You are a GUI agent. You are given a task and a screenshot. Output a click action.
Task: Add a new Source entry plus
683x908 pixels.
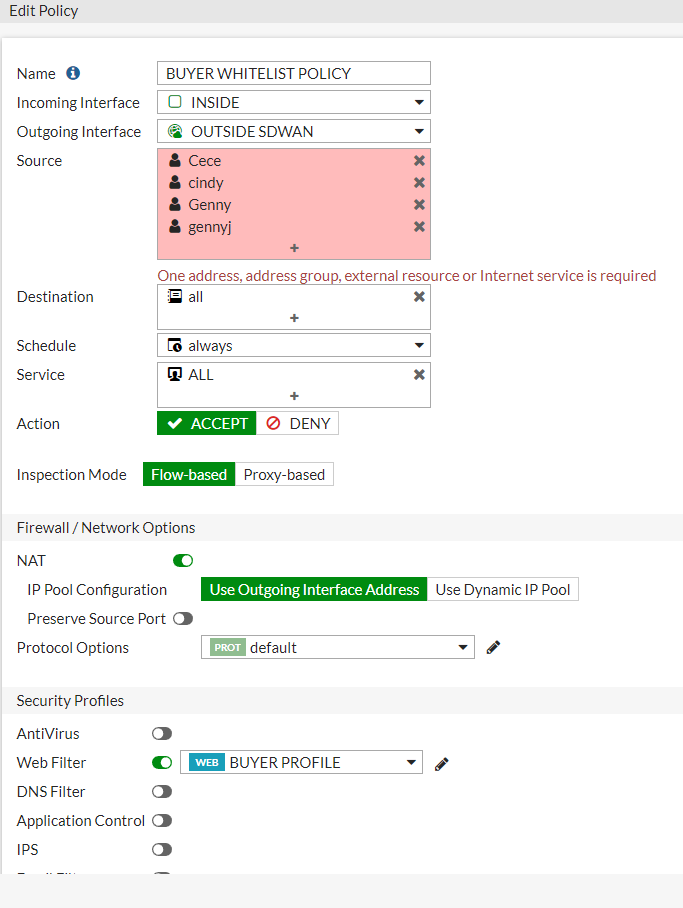[294, 248]
